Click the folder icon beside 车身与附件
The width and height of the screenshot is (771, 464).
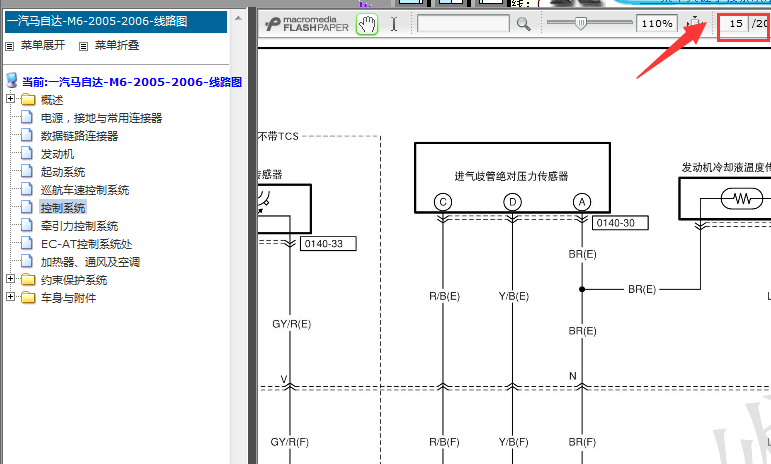[28, 298]
